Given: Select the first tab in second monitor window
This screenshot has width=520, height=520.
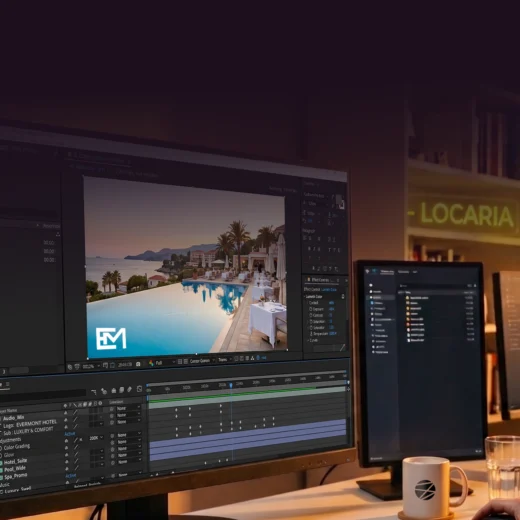Looking at the screenshot, I should pyautogui.click(x=387, y=272).
